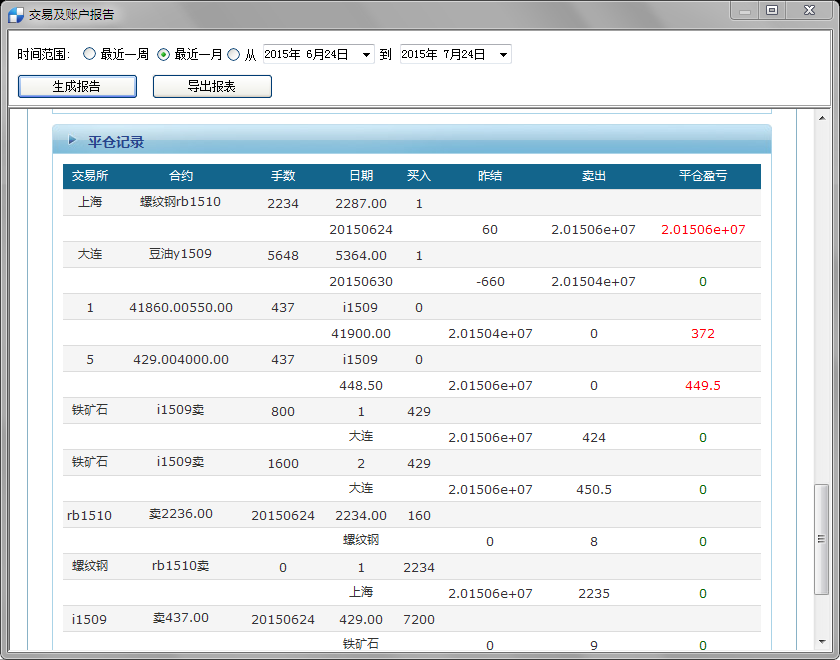
Task: Maximize the report window
Action: coord(771,10)
